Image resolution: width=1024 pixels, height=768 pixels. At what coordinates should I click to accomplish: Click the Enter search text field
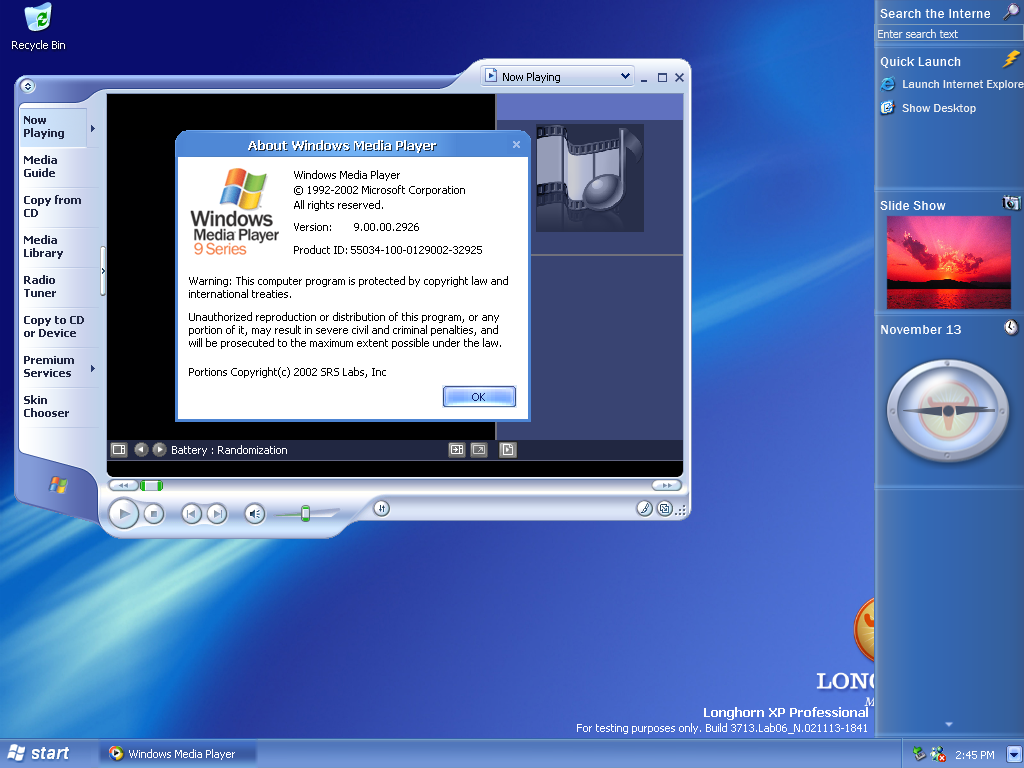tap(948, 34)
